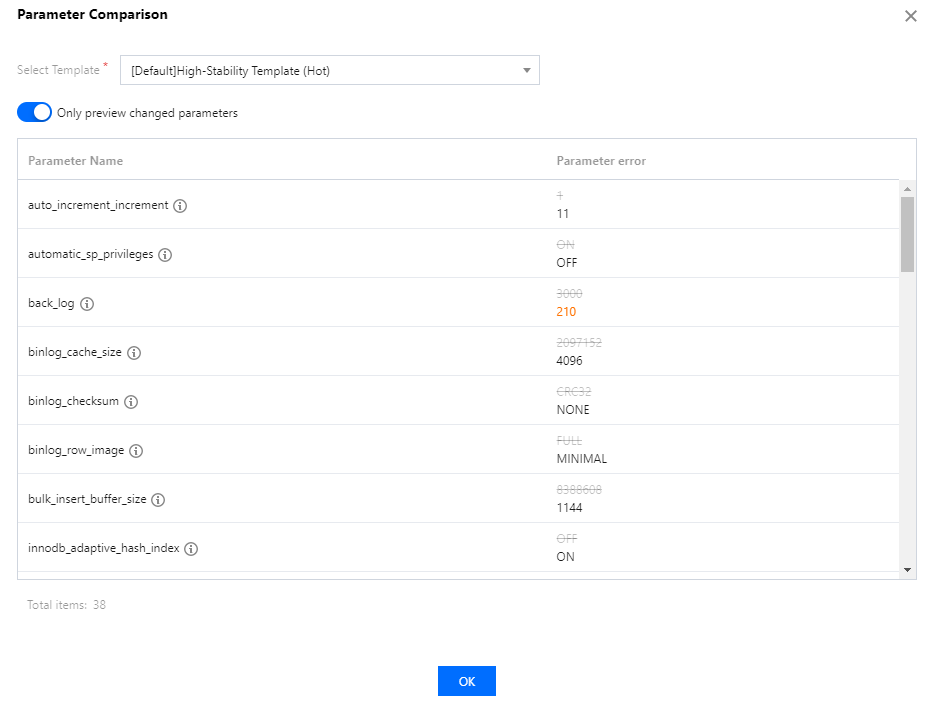Click the innodb_adaptive_hash_index info icon
The width and height of the screenshot is (931, 703).
[191, 549]
